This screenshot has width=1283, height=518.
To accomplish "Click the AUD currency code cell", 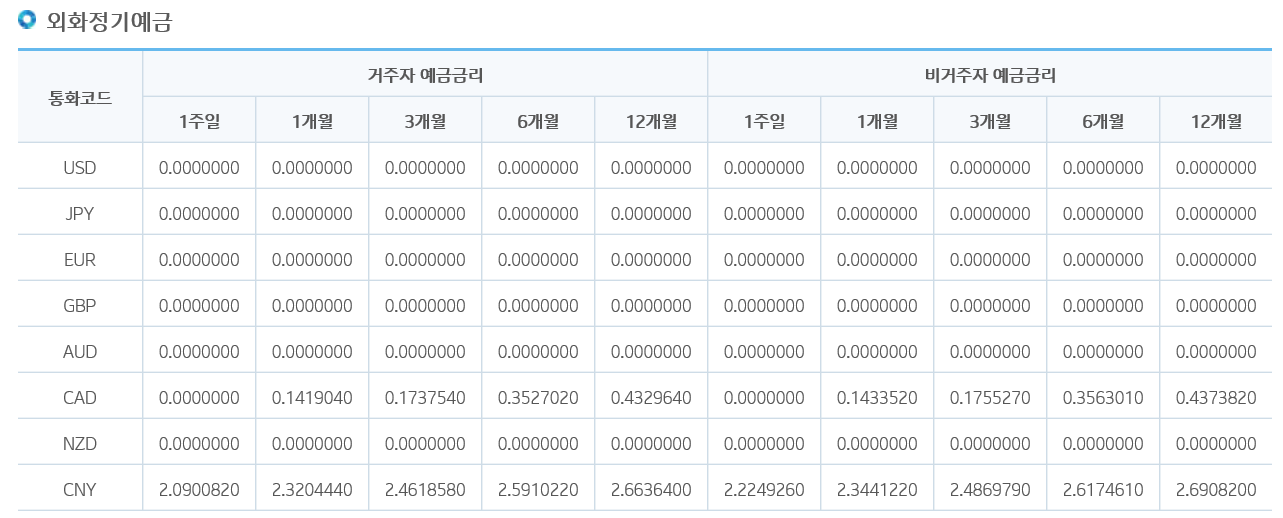I will 80,351.
